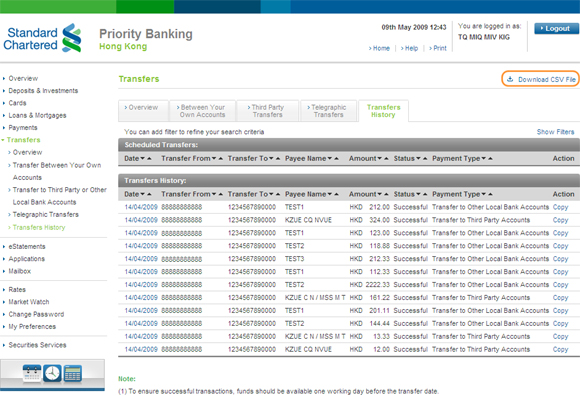Sort Scheduled Transfers by Date descending arrow
The width and height of the screenshot is (580, 396).
(142, 159)
